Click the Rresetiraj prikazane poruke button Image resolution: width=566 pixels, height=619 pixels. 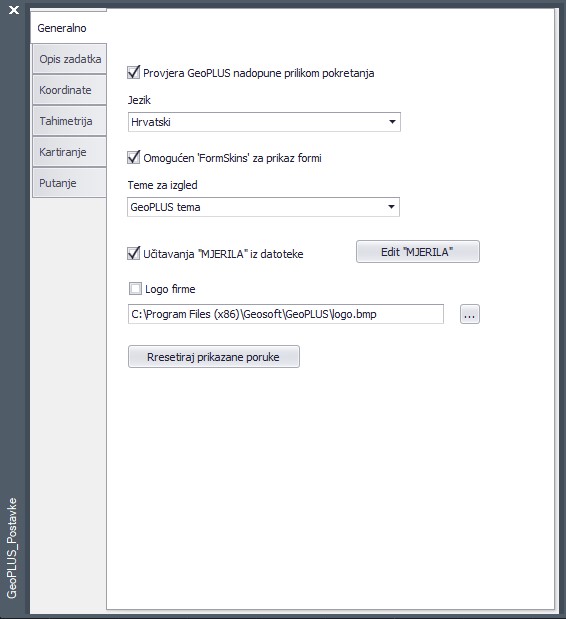[x=214, y=356]
